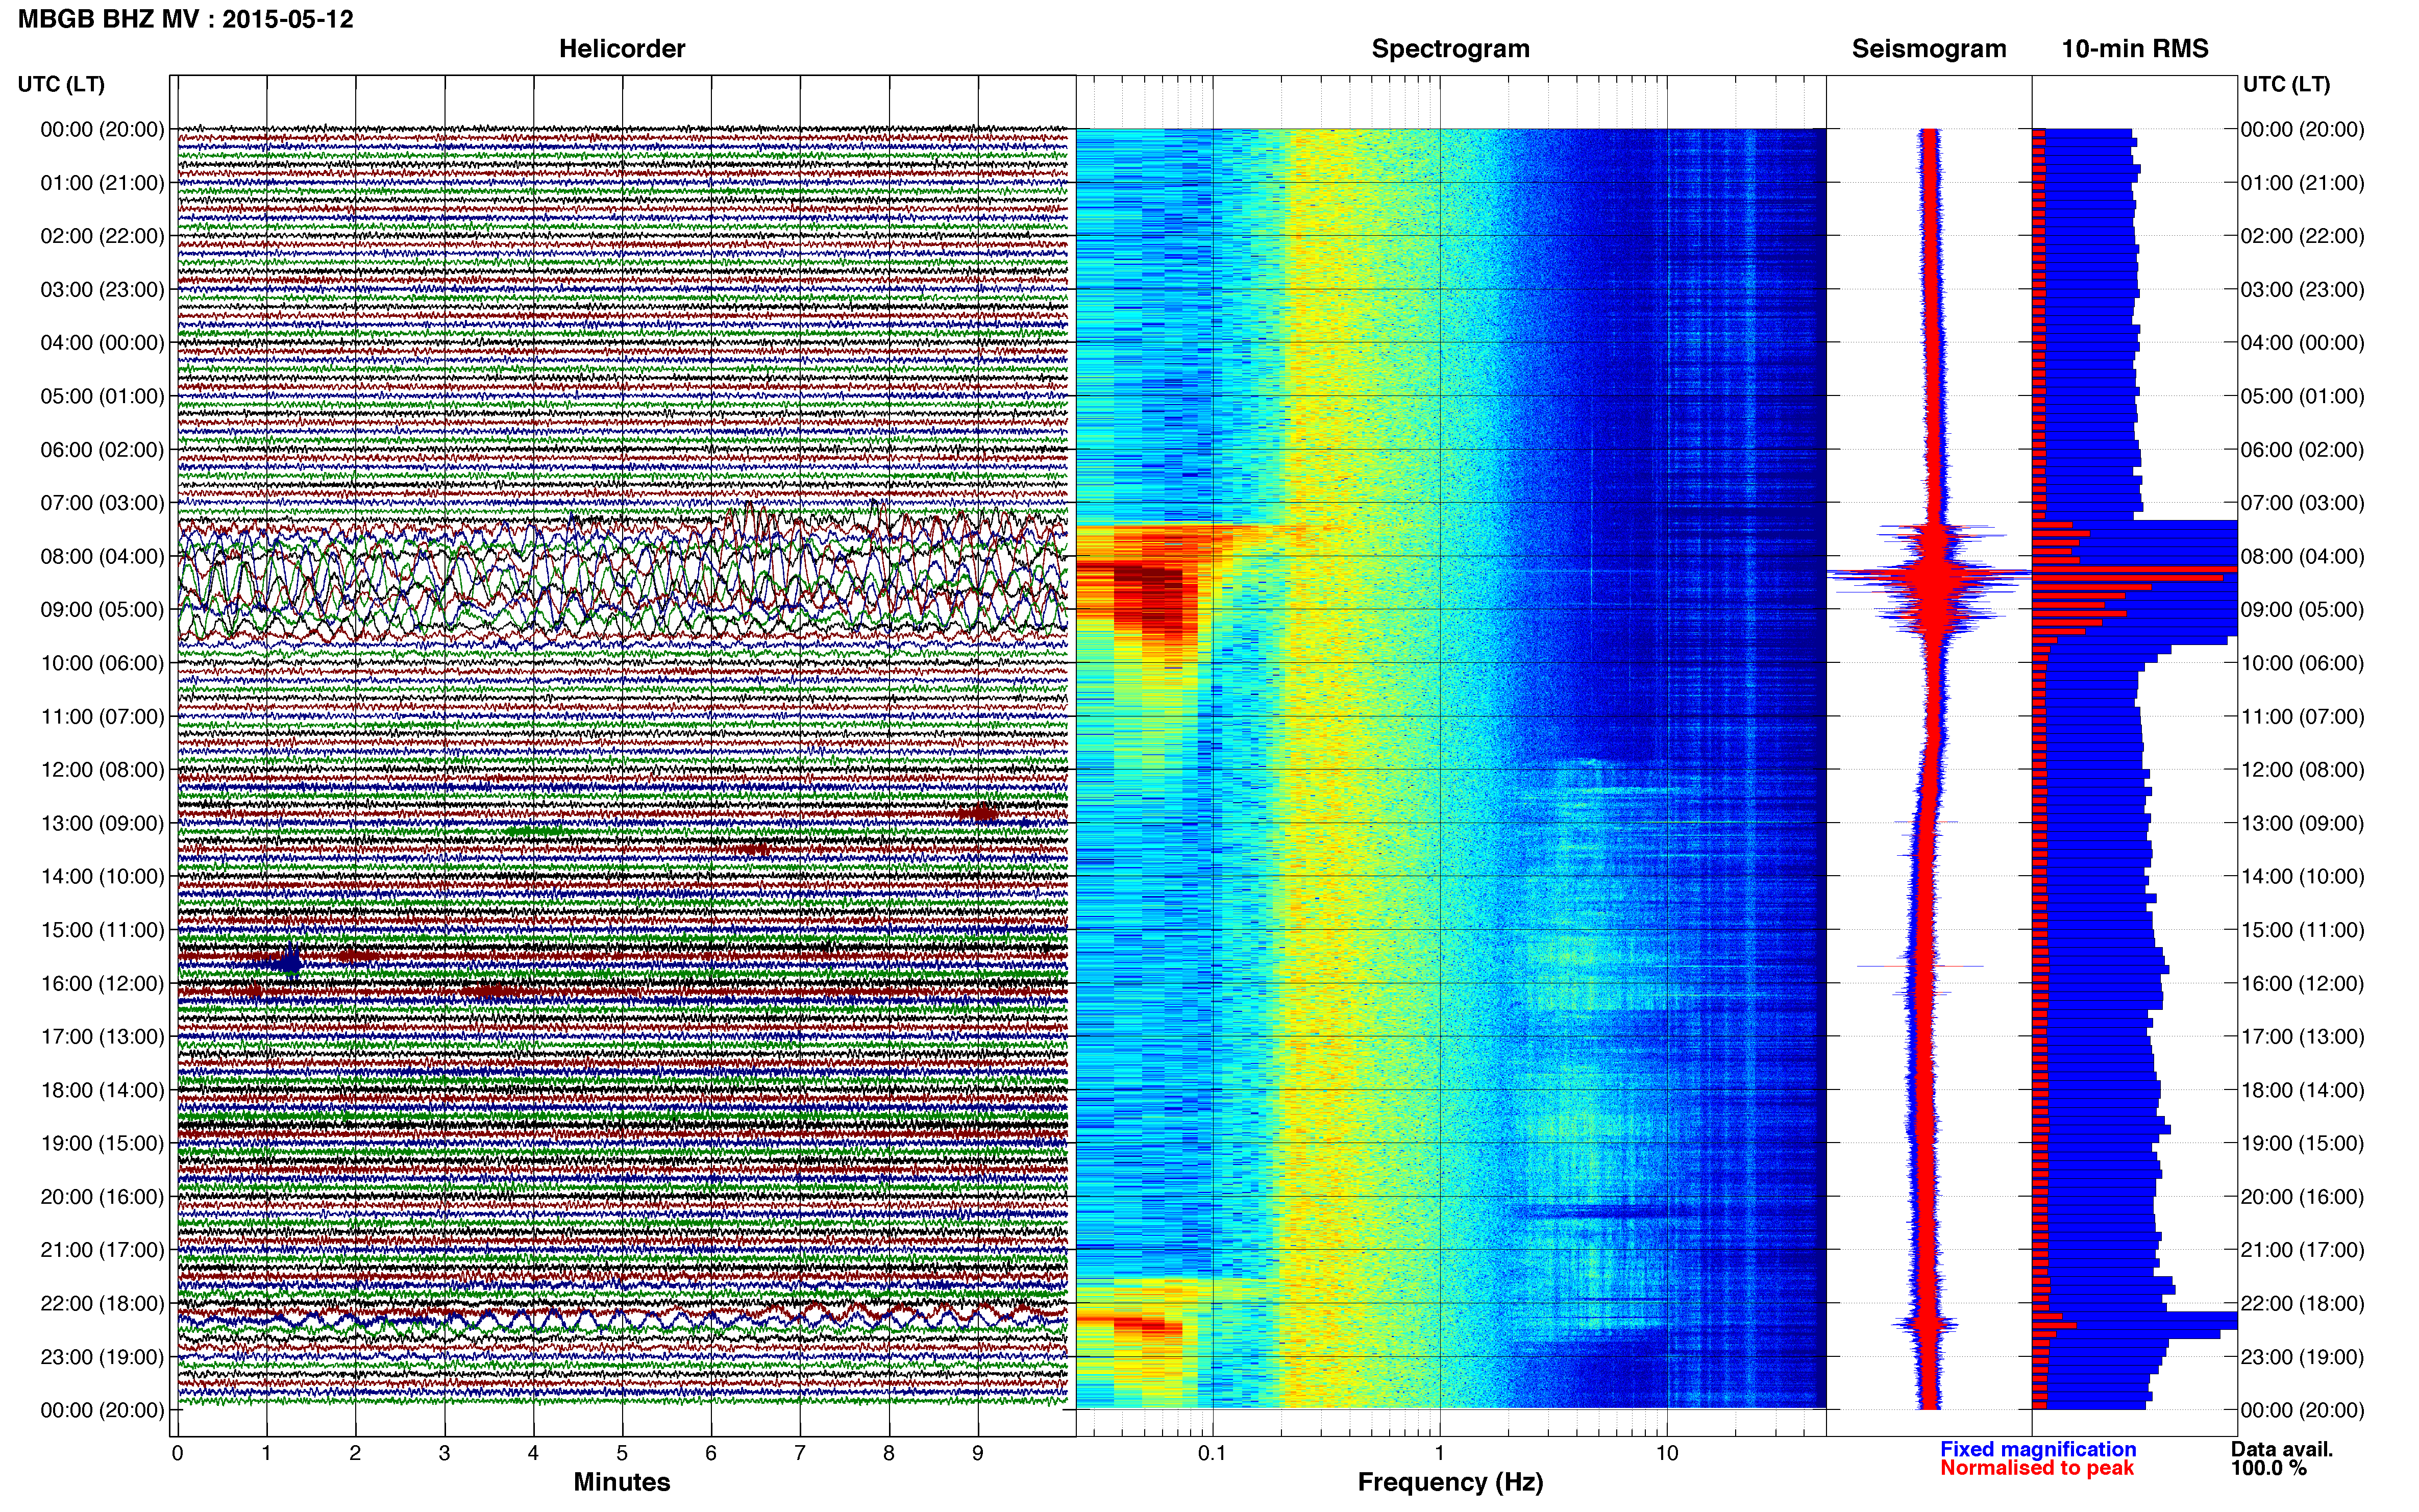Click the Minutes axis tick label 0
2419x1512 pixels.
tap(177, 1453)
